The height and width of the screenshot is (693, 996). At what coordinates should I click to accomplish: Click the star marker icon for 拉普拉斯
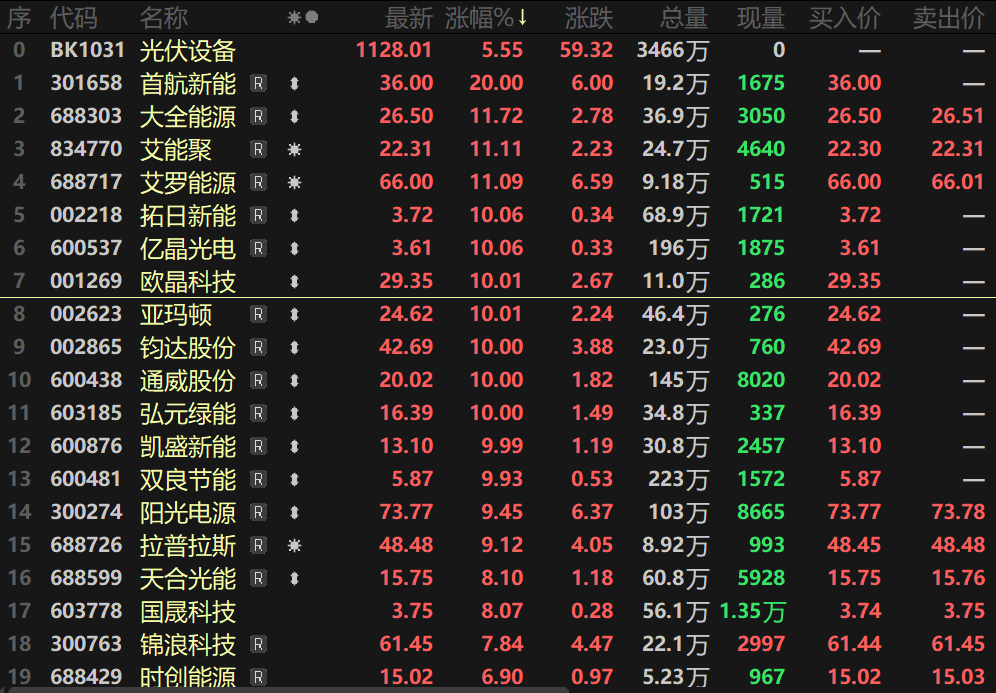click(x=294, y=546)
